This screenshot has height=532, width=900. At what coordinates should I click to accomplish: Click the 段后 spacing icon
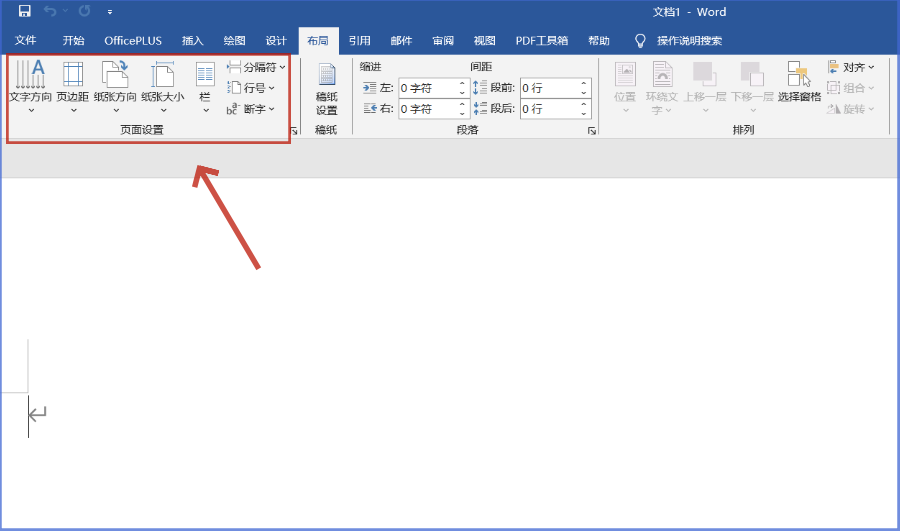pos(480,108)
